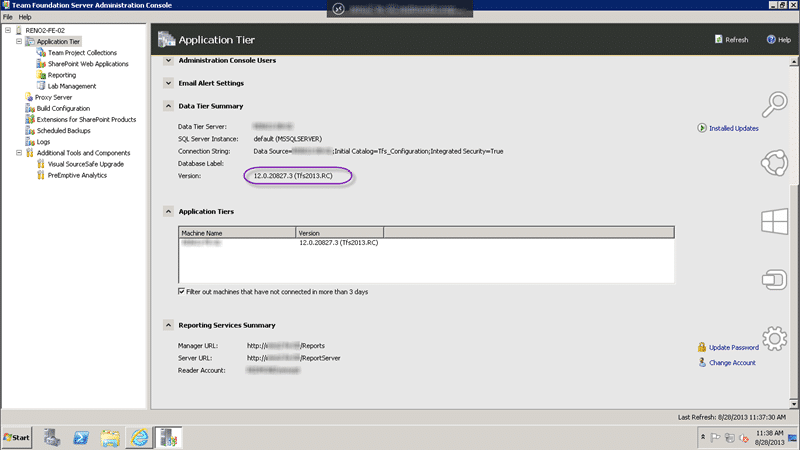This screenshot has width=800, height=450.
Task: Click the Update Password lock icon
Action: tap(702, 347)
